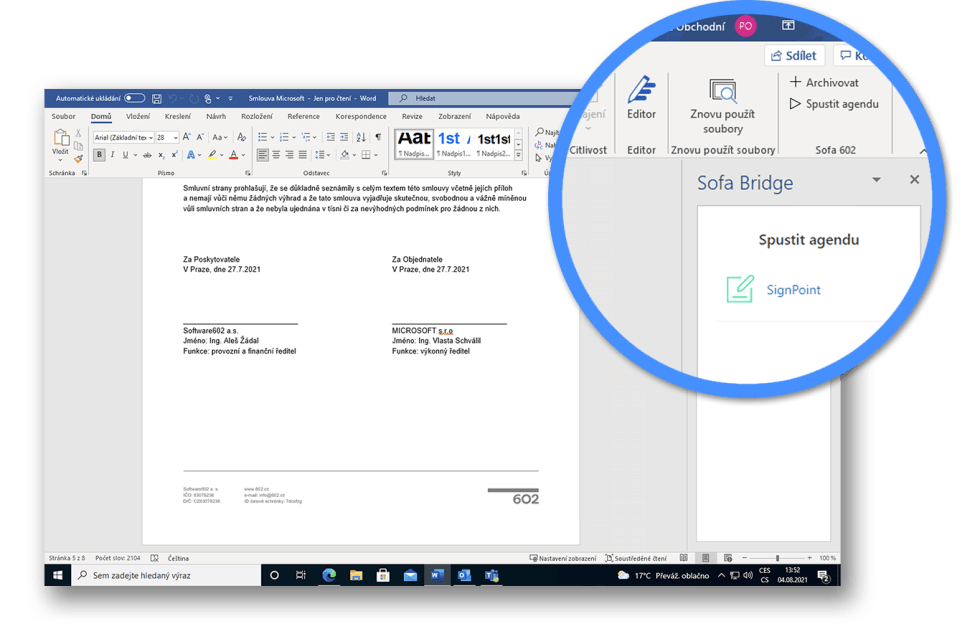980x629 pixels.
Task: Expand the Styles gallery More arrow
Action: [518, 155]
